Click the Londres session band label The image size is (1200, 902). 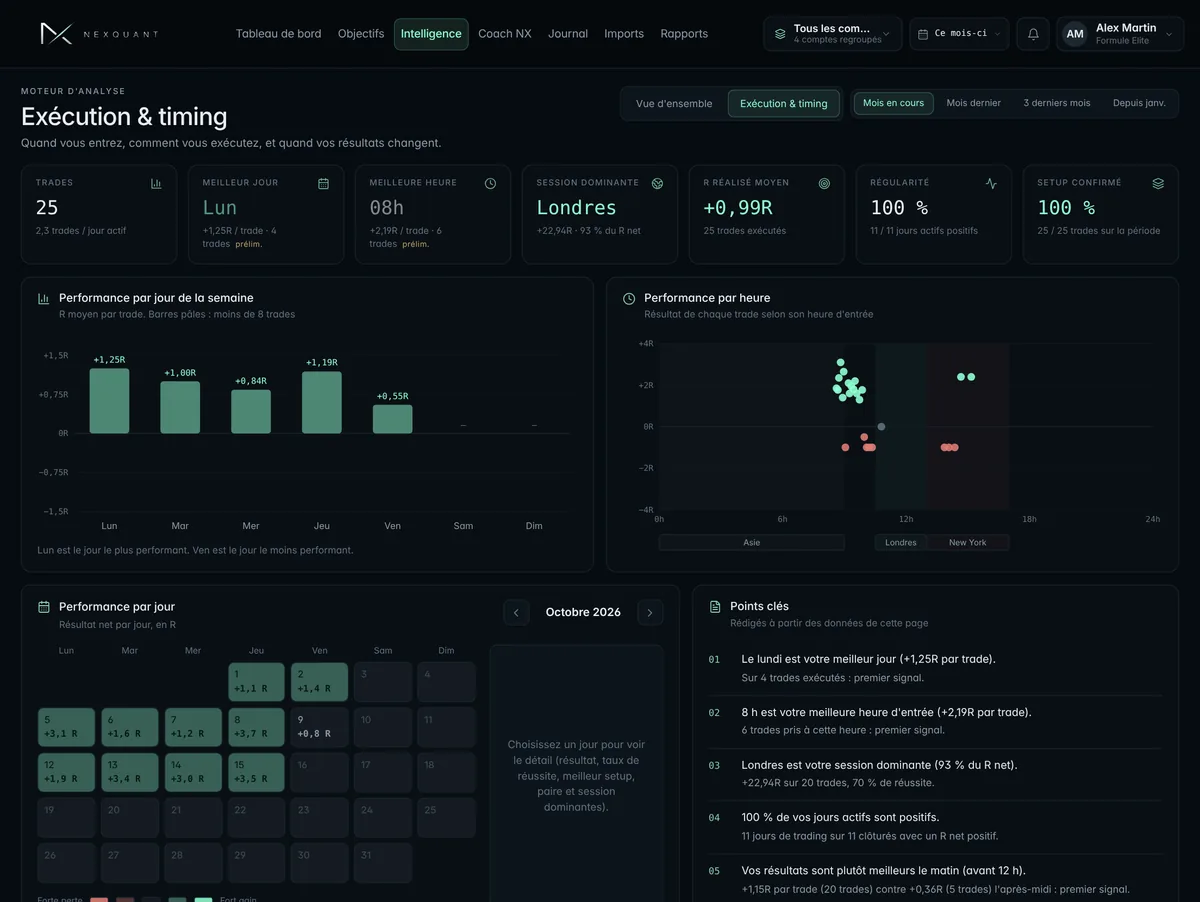point(901,543)
